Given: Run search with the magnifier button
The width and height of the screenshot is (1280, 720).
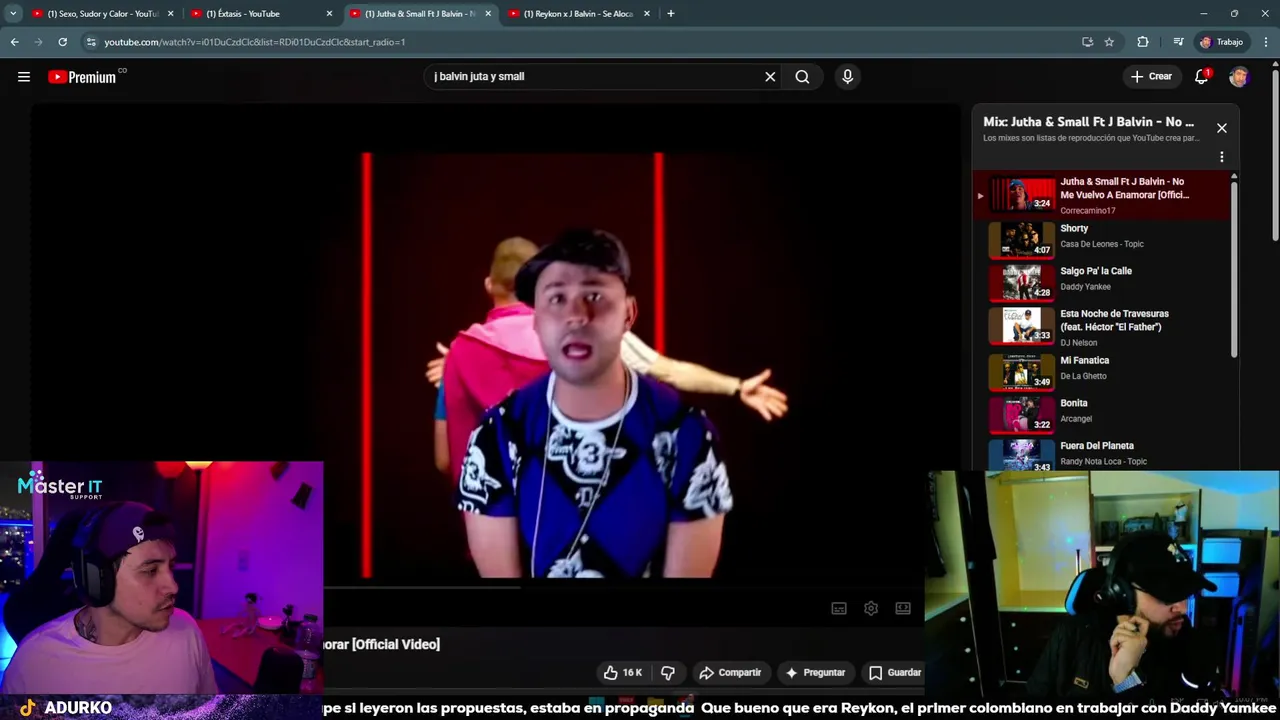Looking at the screenshot, I should click(x=802, y=76).
